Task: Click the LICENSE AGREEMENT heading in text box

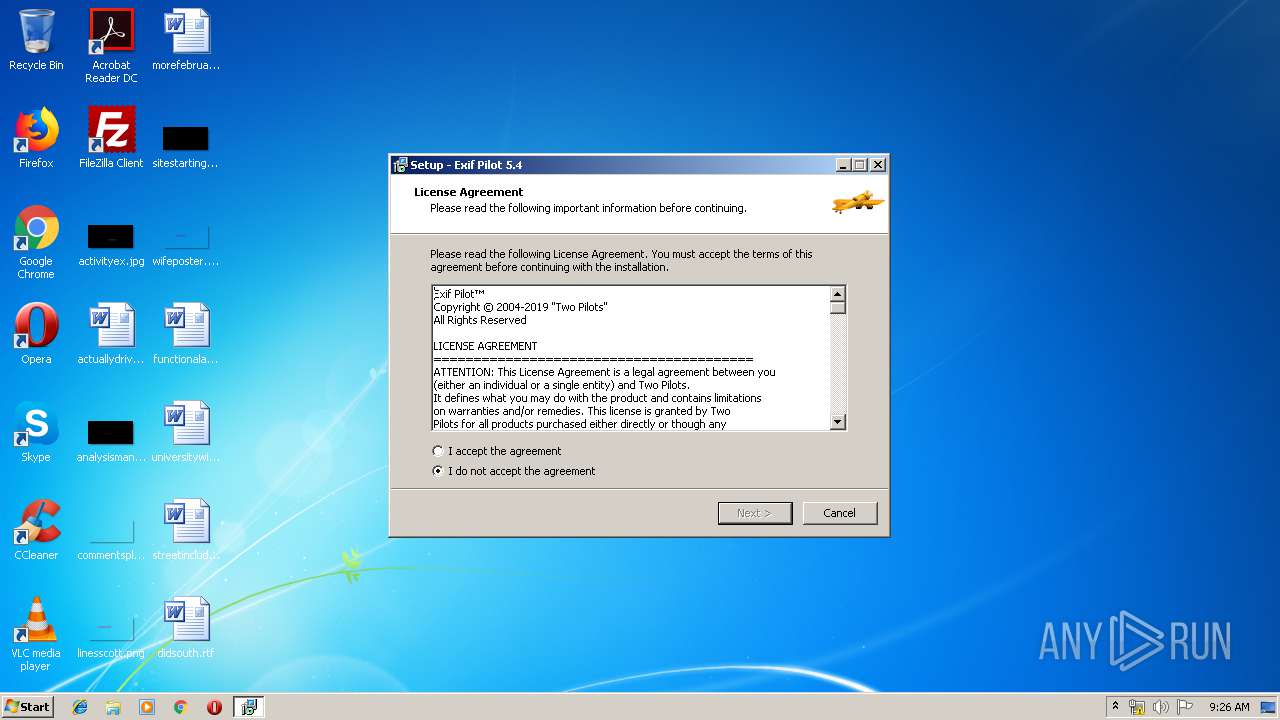Action: pyautogui.click(x=485, y=346)
